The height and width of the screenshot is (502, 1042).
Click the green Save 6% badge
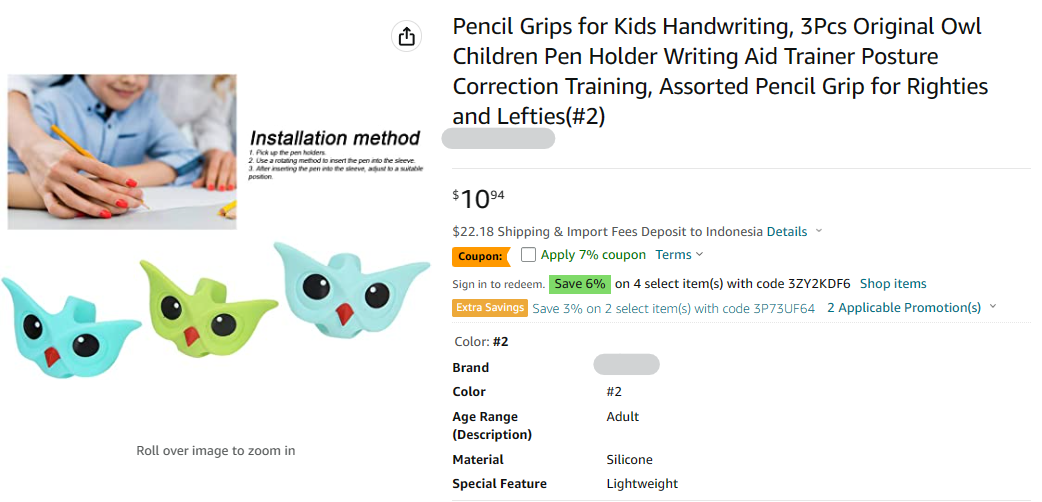[580, 284]
